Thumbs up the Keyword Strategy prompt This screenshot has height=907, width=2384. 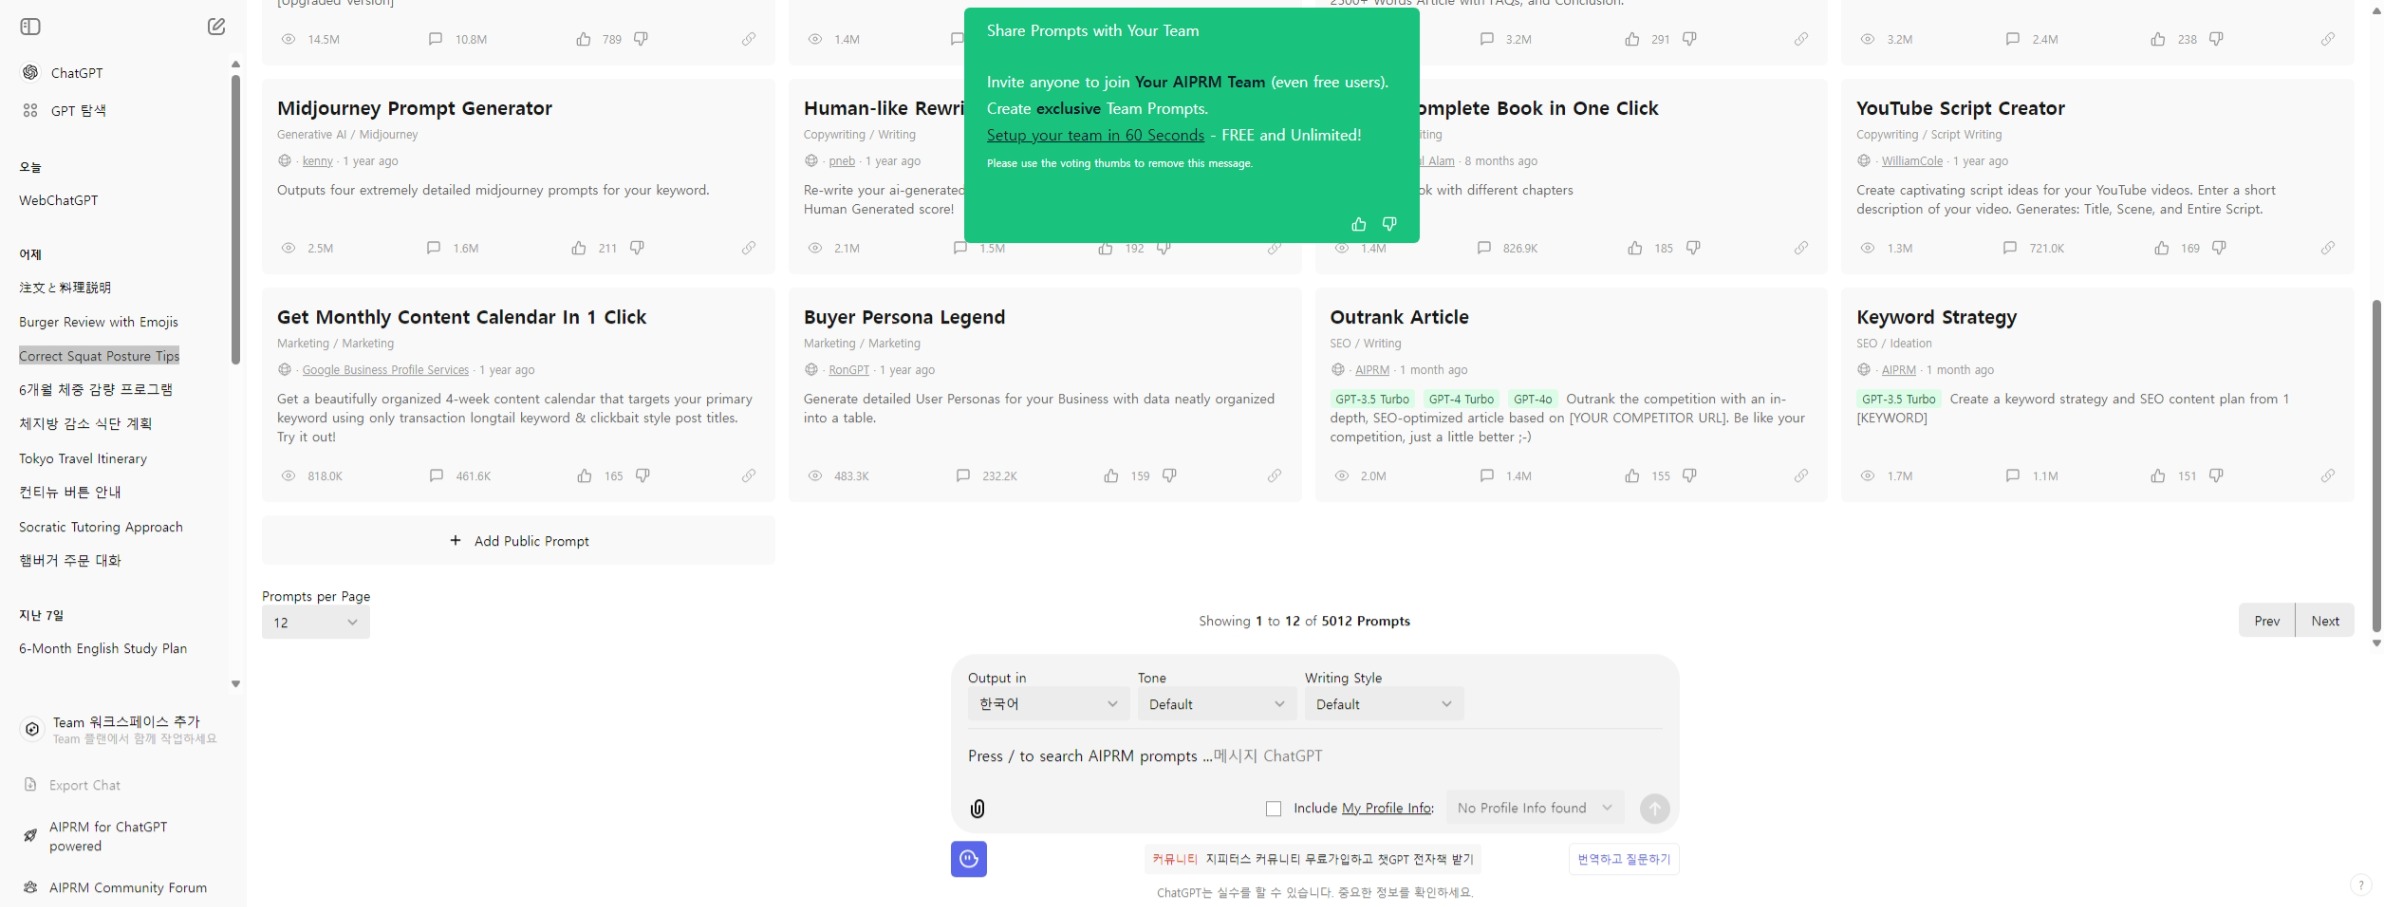tap(2158, 476)
